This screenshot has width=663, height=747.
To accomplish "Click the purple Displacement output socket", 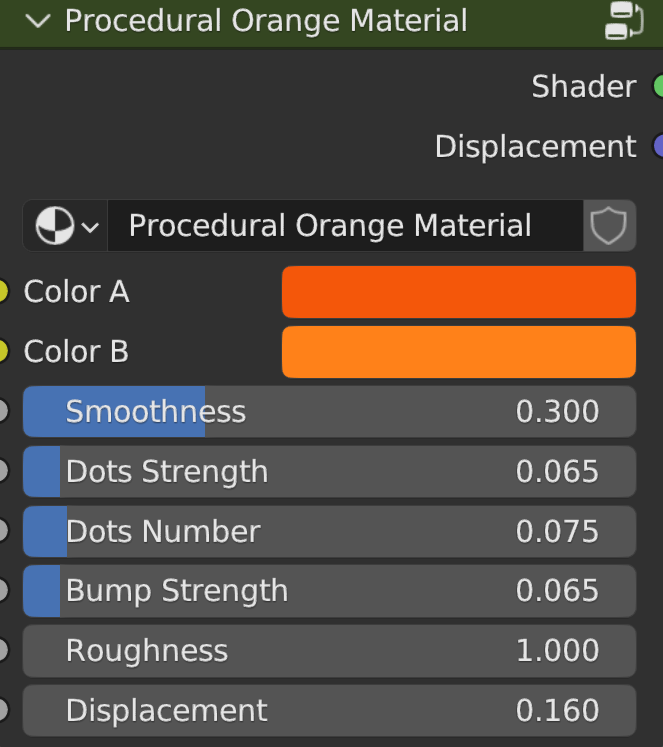I will pyautogui.click(x=658, y=146).
